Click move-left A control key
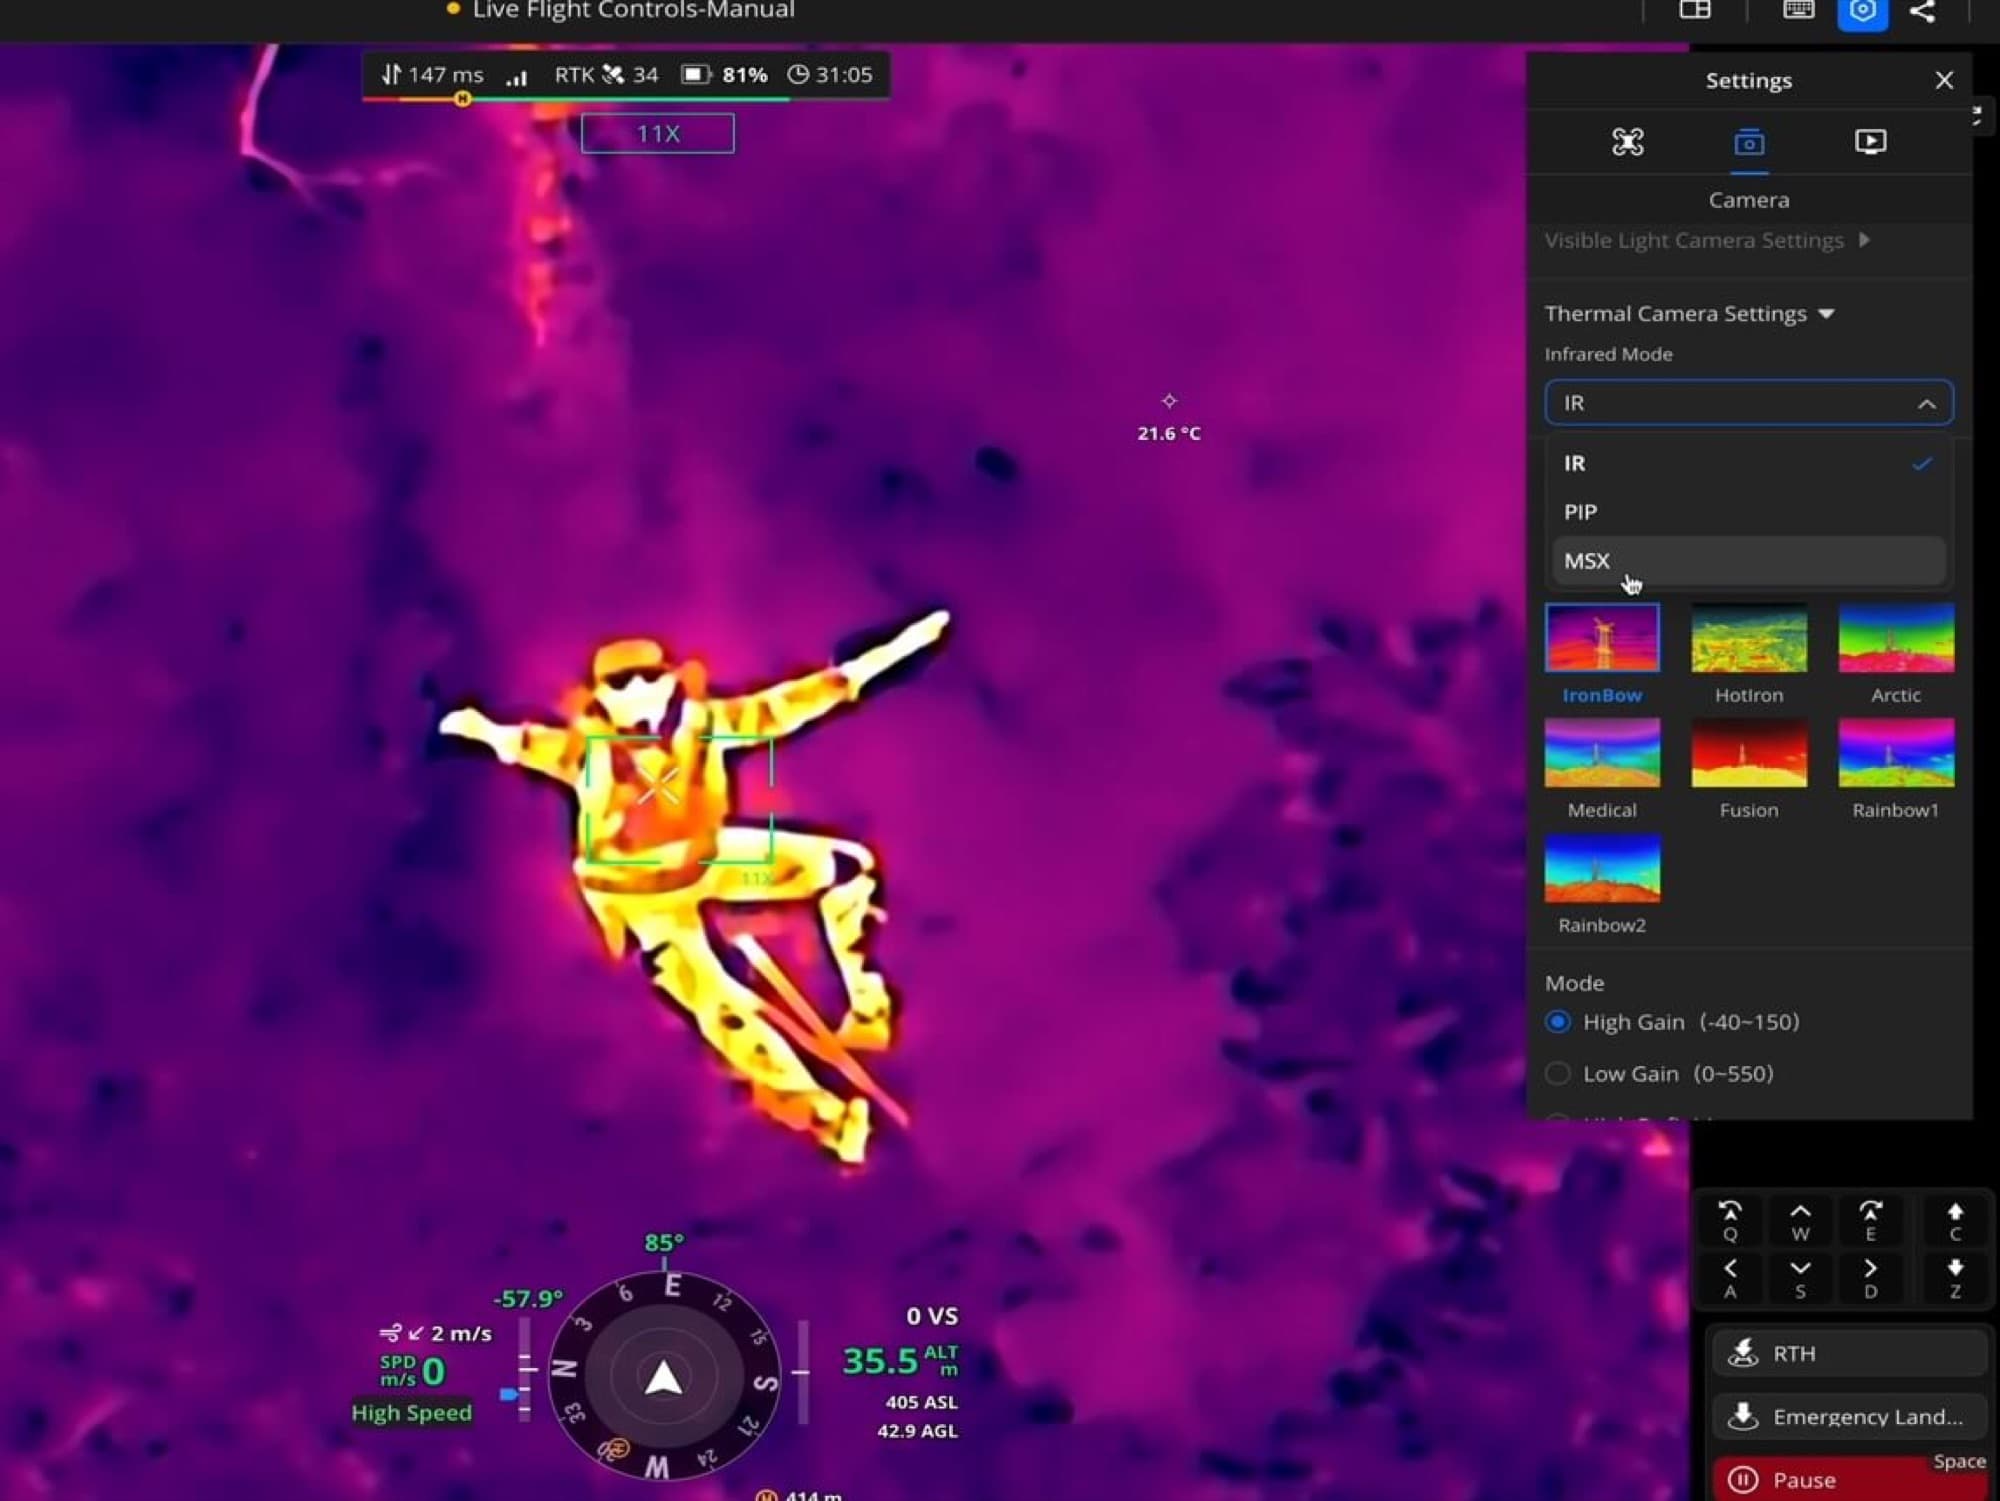Image resolution: width=2000 pixels, height=1501 pixels. pos(1729,1278)
